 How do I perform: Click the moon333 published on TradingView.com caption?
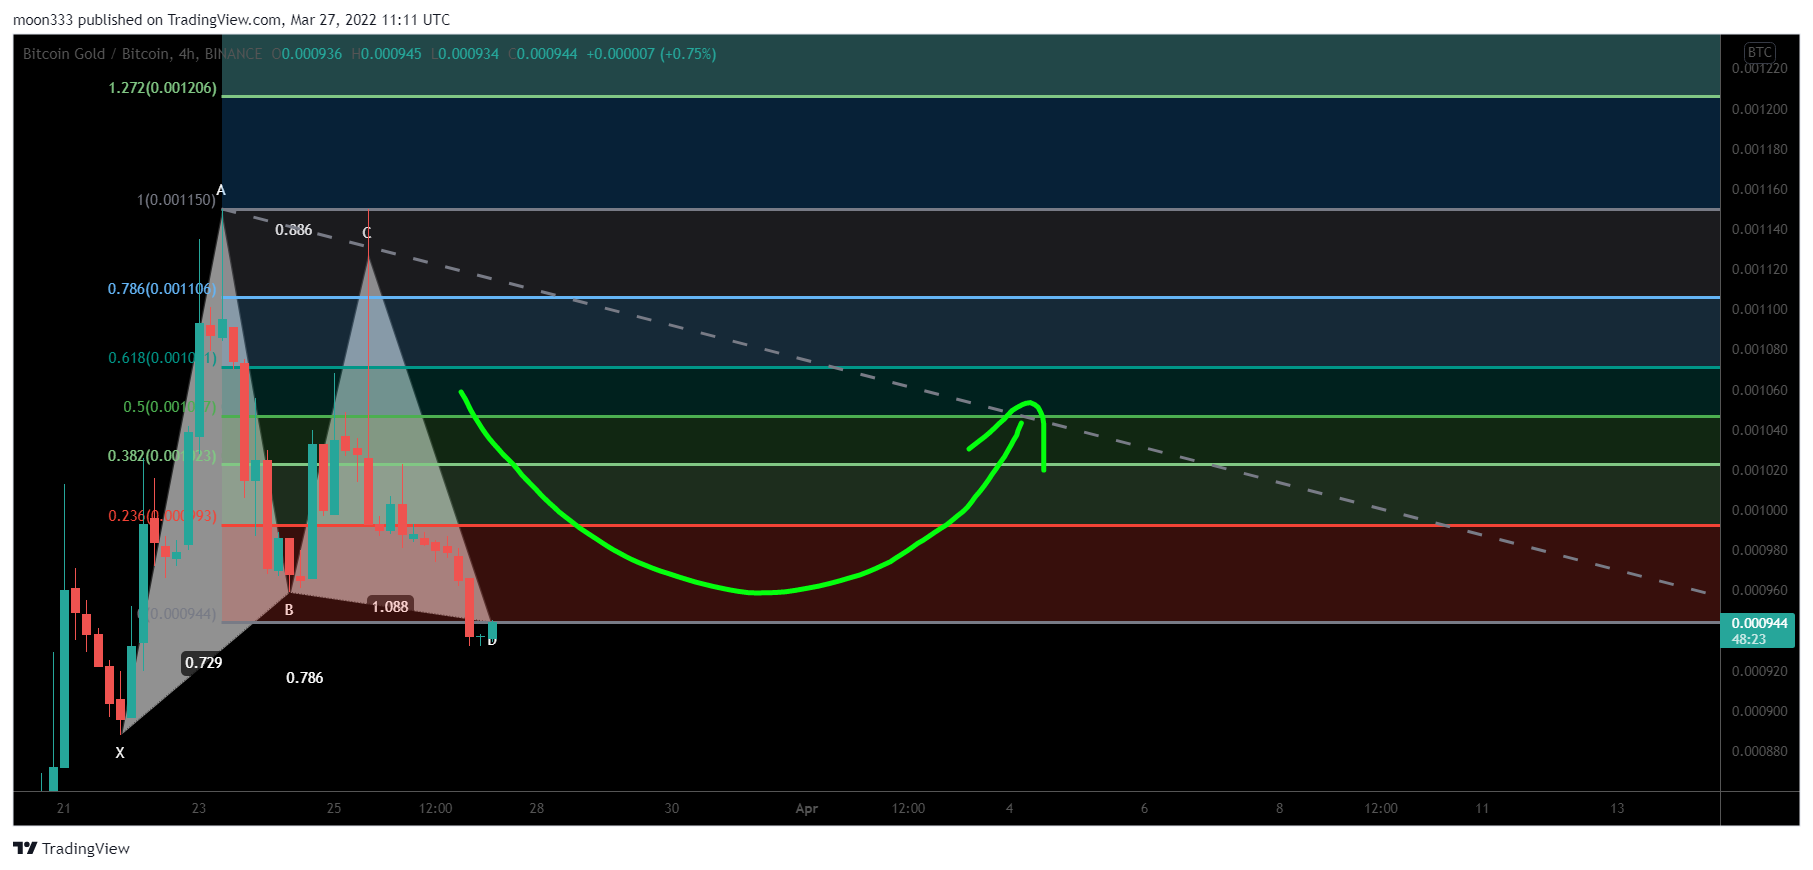[x=232, y=20]
